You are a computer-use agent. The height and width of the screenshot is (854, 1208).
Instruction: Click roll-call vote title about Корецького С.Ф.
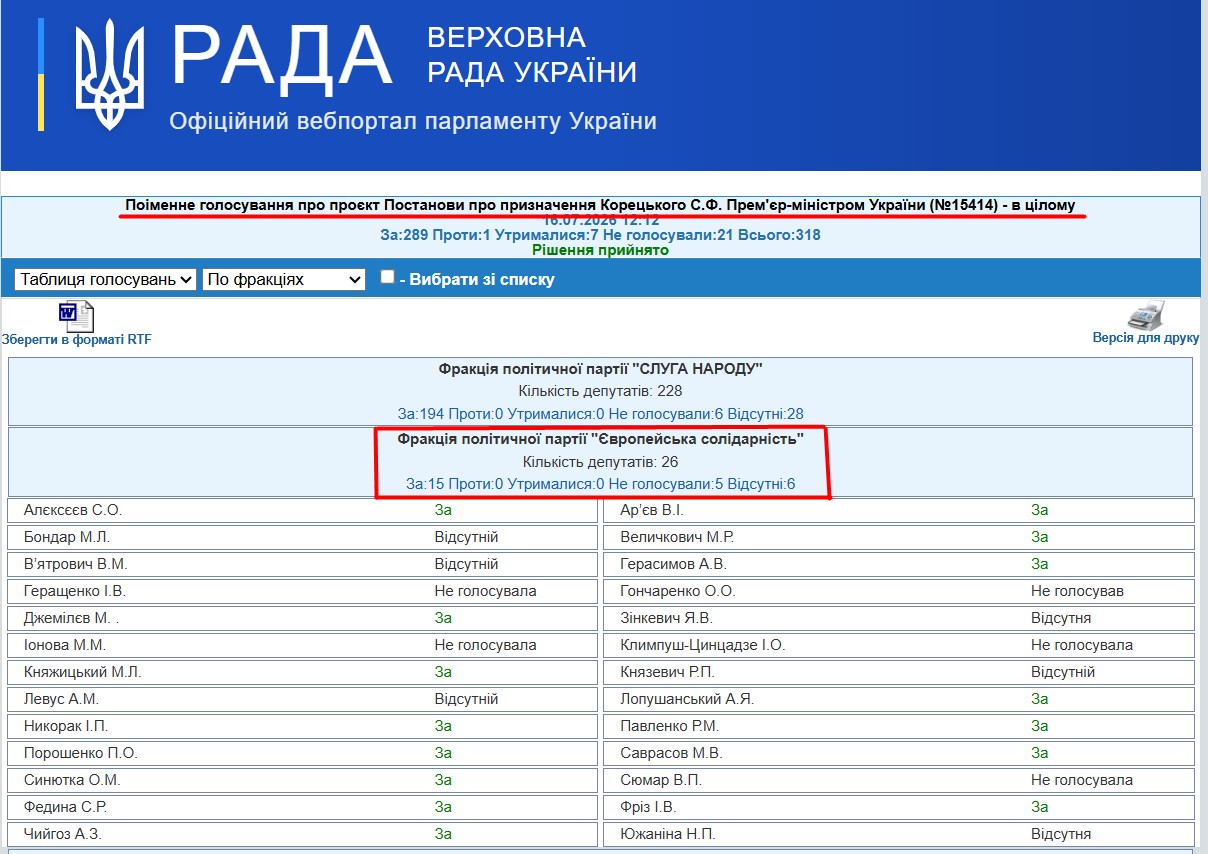click(600, 205)
